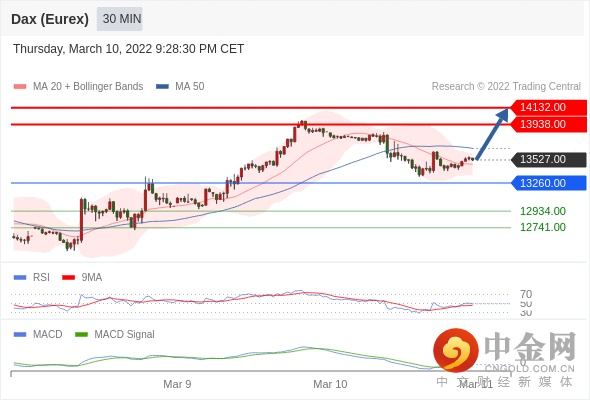Click the red 13938.00 resistance label
This screenshot has width=590, height=400.
pyautogui.click(x=549, y=124)
